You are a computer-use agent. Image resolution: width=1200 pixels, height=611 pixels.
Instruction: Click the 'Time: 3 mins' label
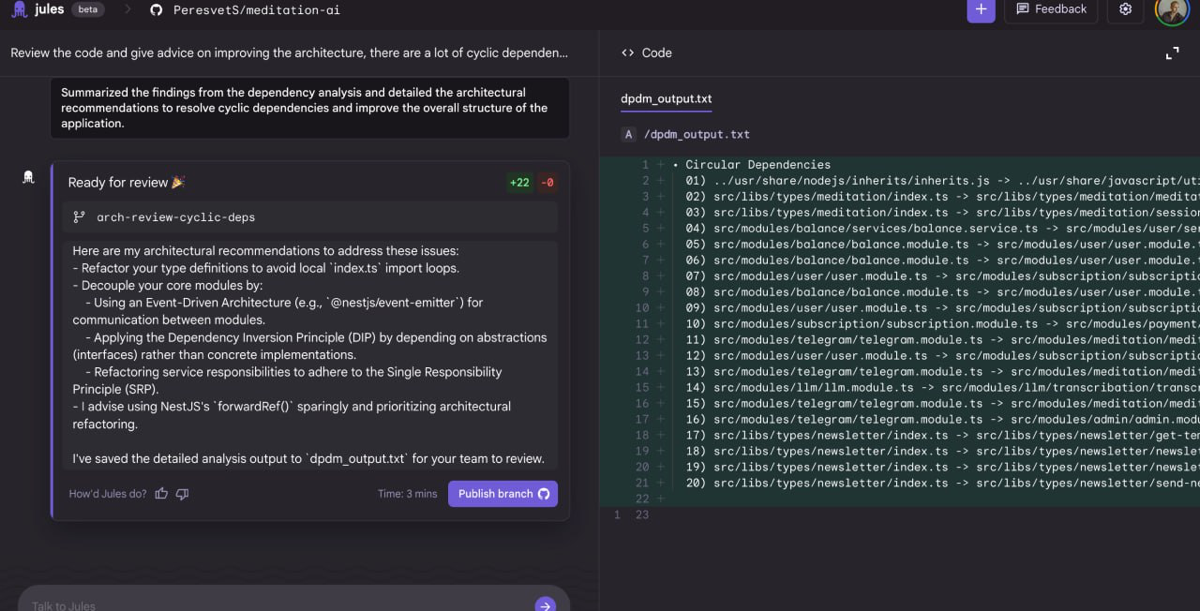click(408, 494)
